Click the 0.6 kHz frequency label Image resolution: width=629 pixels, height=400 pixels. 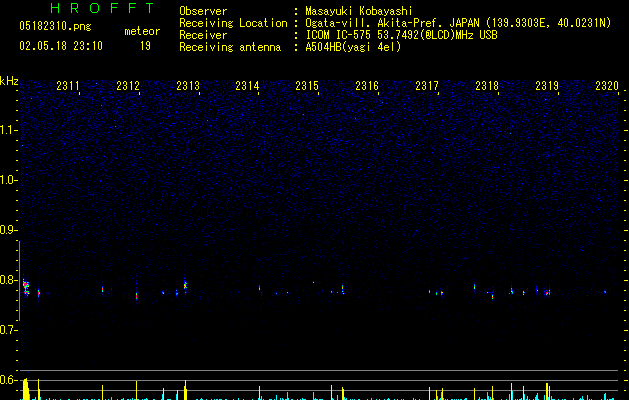8,380
